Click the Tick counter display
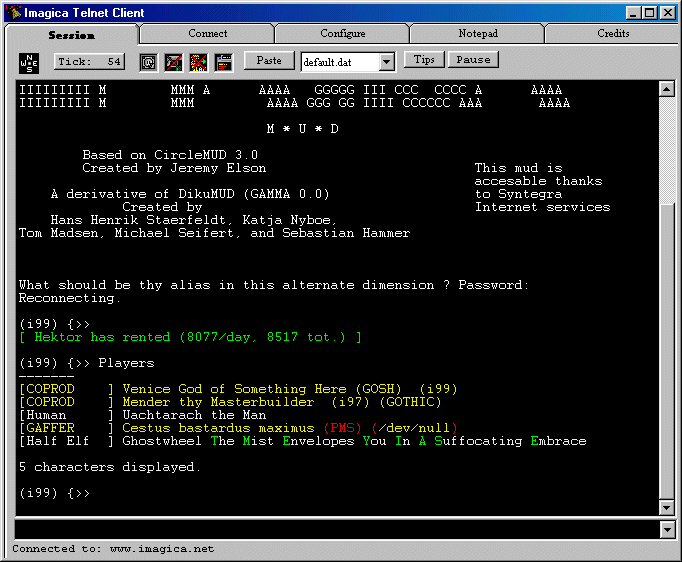The width and height of the screenshot is (682, 562). click(89, 62)
